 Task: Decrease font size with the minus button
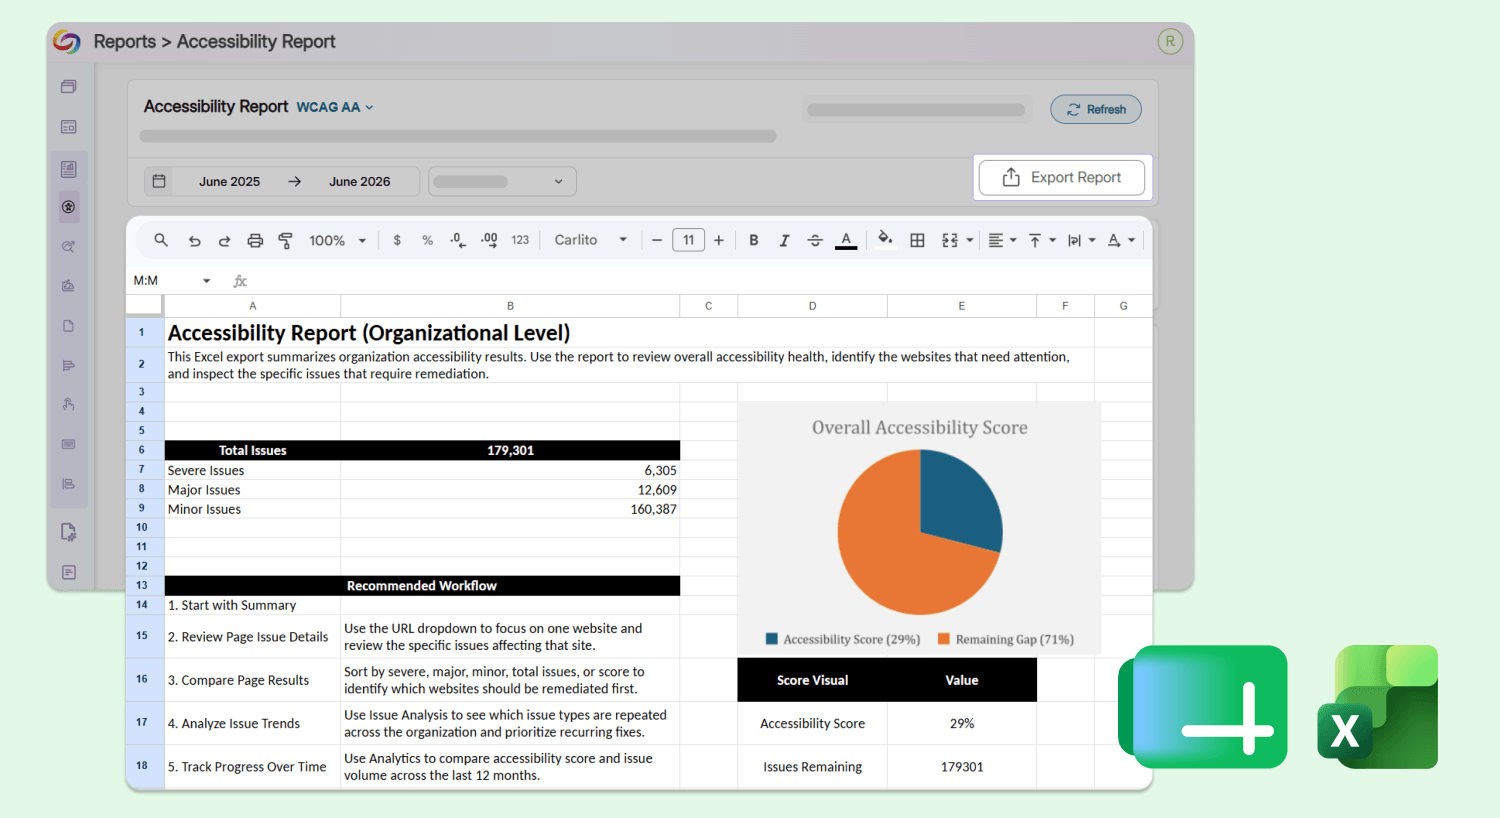(656, 240)
